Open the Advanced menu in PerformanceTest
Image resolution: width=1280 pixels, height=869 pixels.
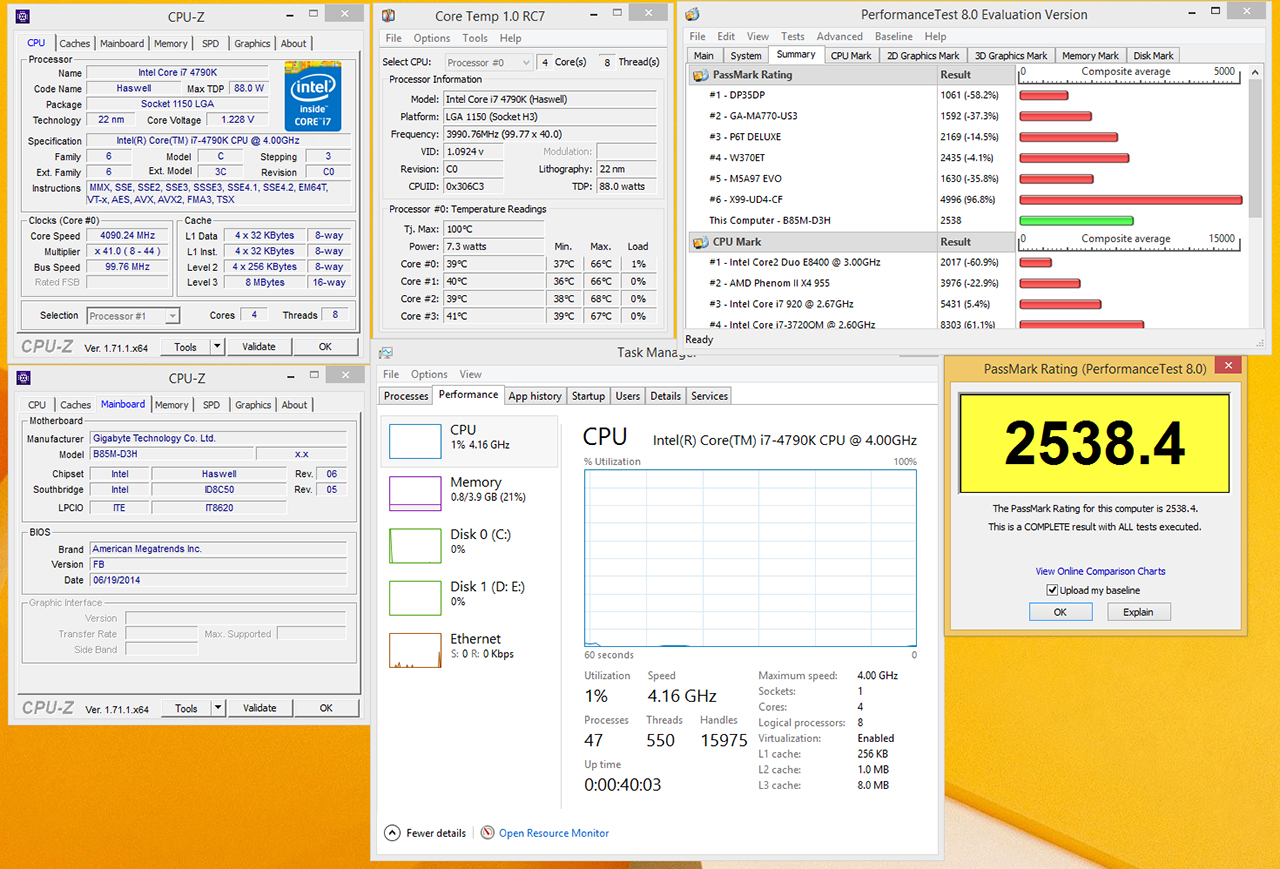839,36
